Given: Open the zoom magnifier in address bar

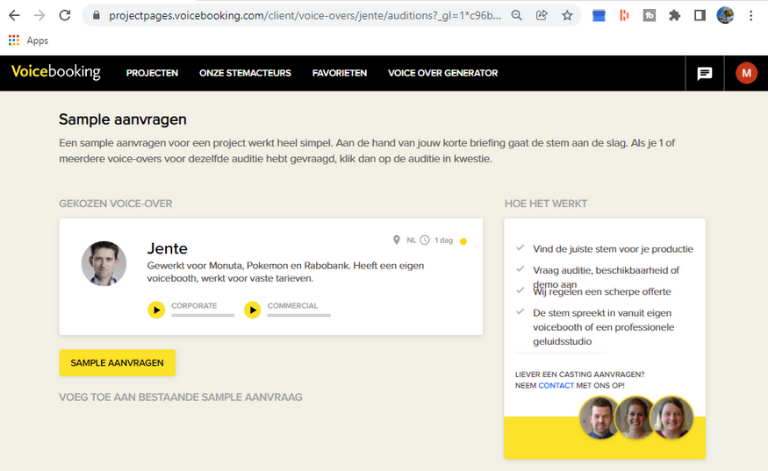Looking at the screenshot, I should pyautogui.click(x=516, y=16).
